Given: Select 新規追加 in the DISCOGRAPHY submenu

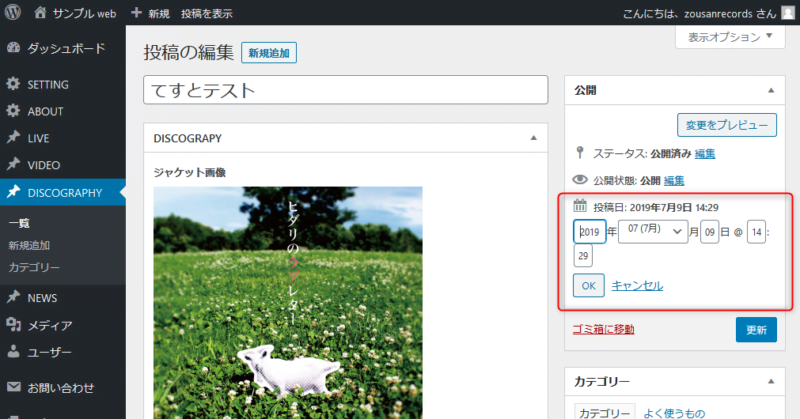Looking at the screenshot, I should click(x=29, y=245).
